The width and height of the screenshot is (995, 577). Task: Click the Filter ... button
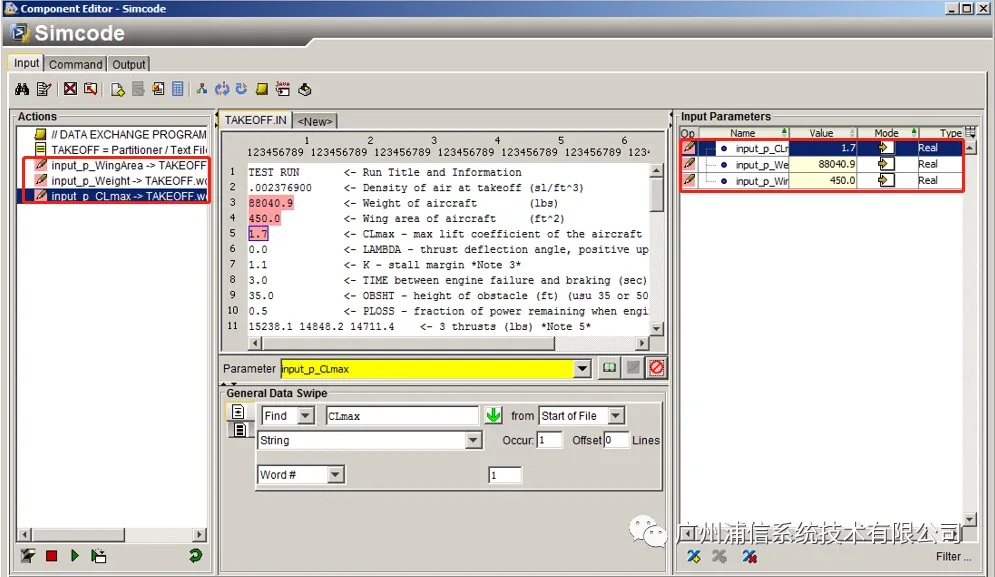pyautogui.click(x=953, y=557)
